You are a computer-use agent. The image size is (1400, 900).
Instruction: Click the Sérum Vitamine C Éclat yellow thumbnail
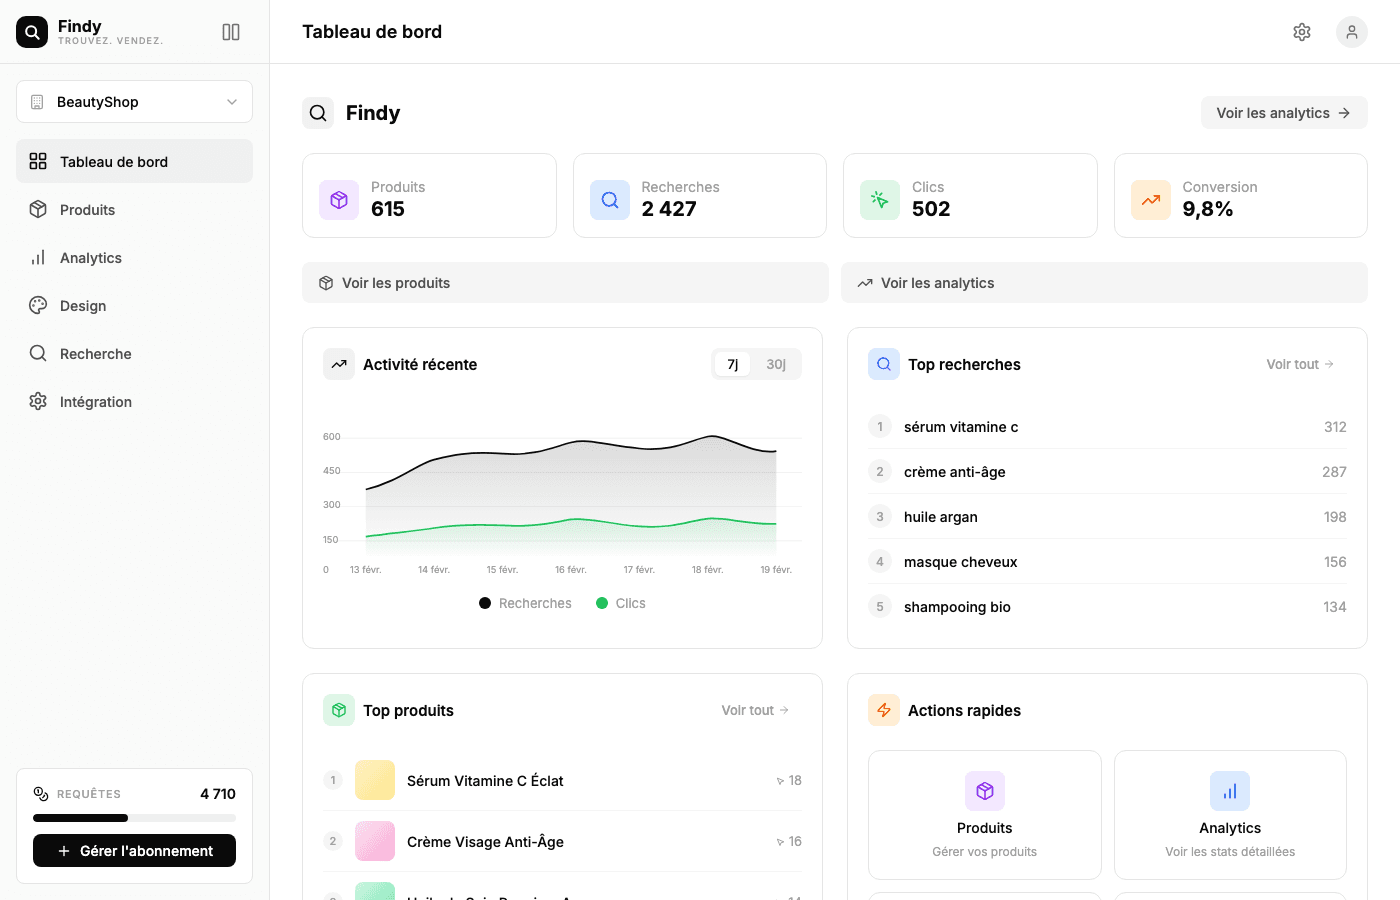coord(375,780)
